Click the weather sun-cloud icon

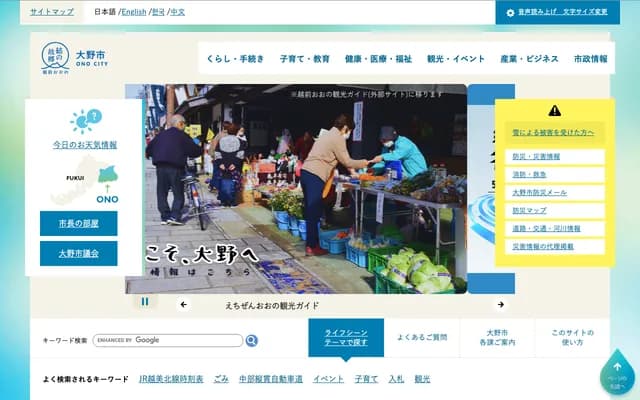click(85, 121)
